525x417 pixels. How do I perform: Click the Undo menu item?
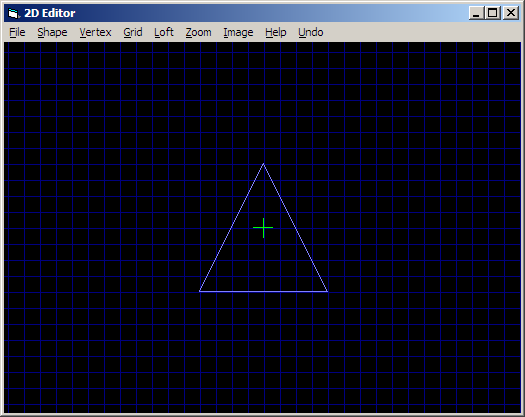coord(311,32)
